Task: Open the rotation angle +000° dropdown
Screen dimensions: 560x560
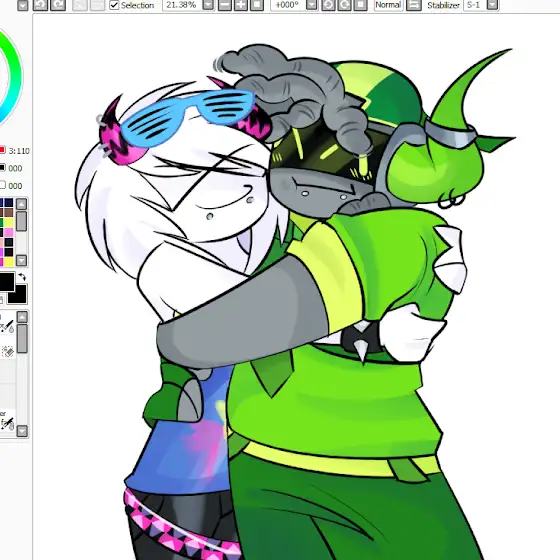Action: (312, 5)
